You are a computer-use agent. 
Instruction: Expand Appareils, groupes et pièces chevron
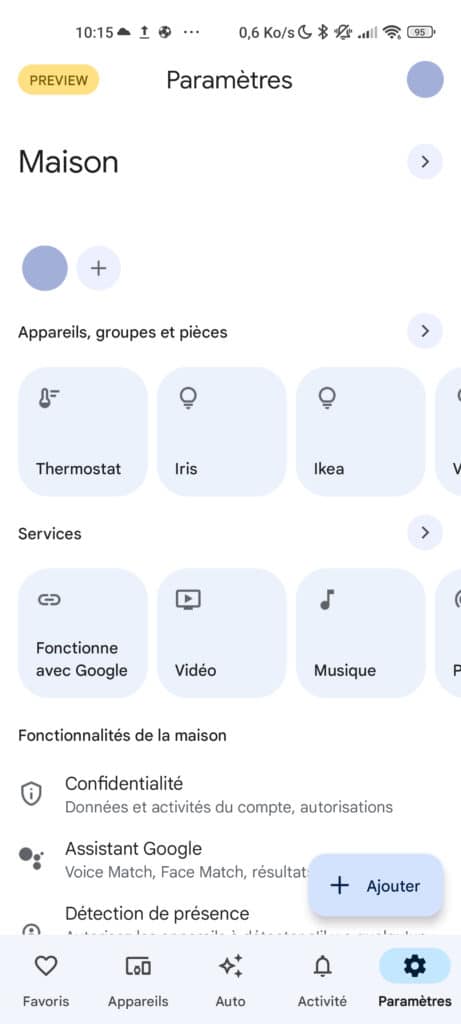click(425, 331)
